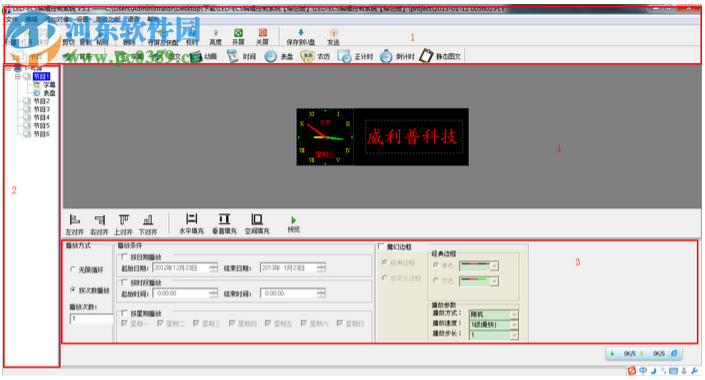The image size is (705, 380).
Task: Click the moon icon in the IME bar
Action: [653, 371]
